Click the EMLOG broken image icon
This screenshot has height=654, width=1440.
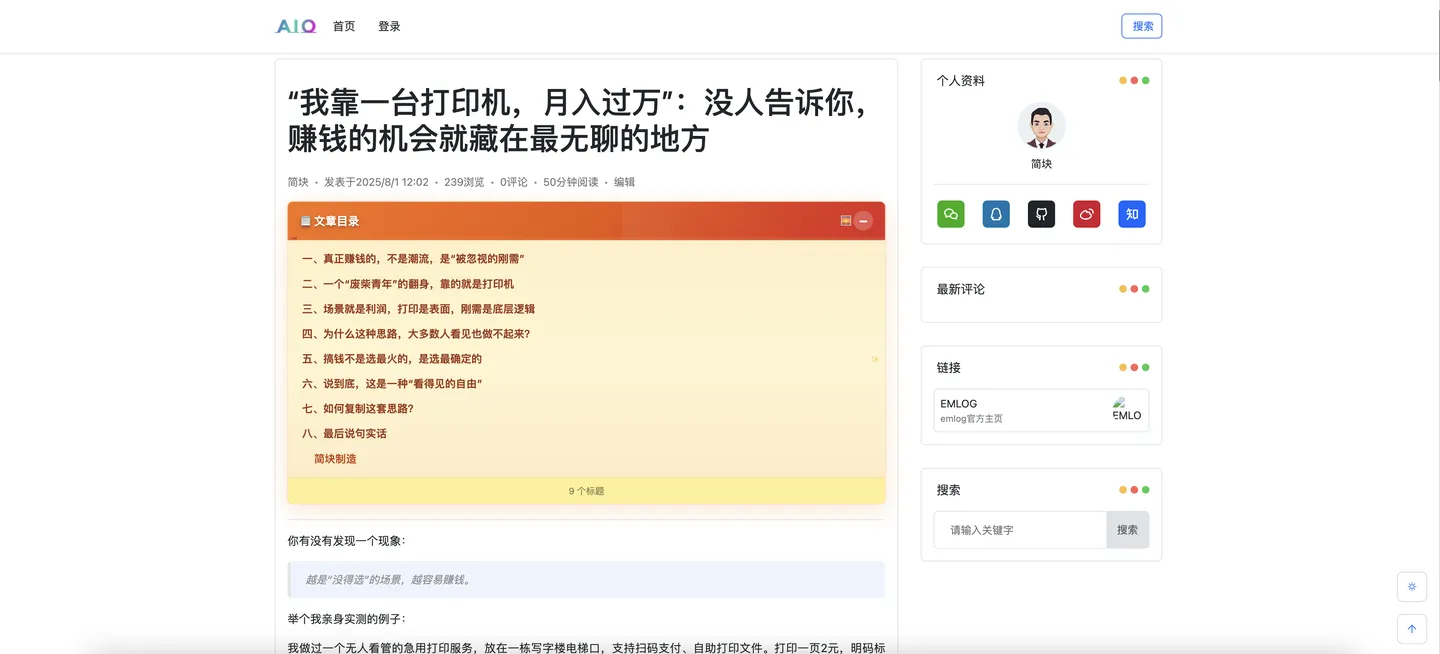[1127, 410]
